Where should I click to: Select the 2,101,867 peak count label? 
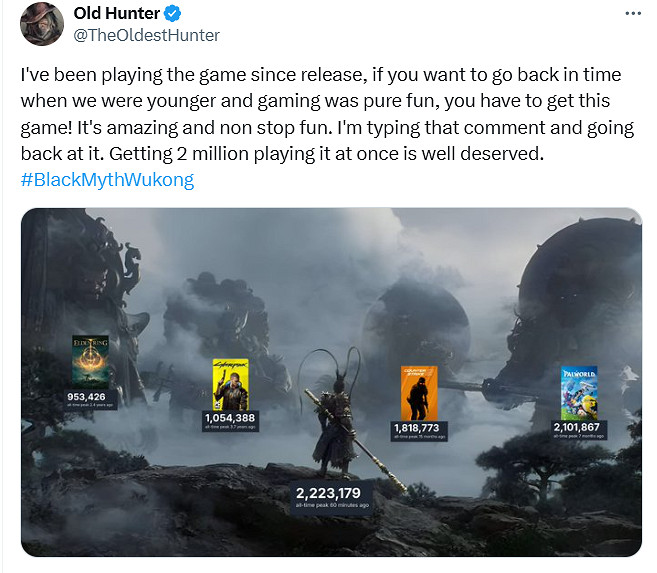[579, 427]
